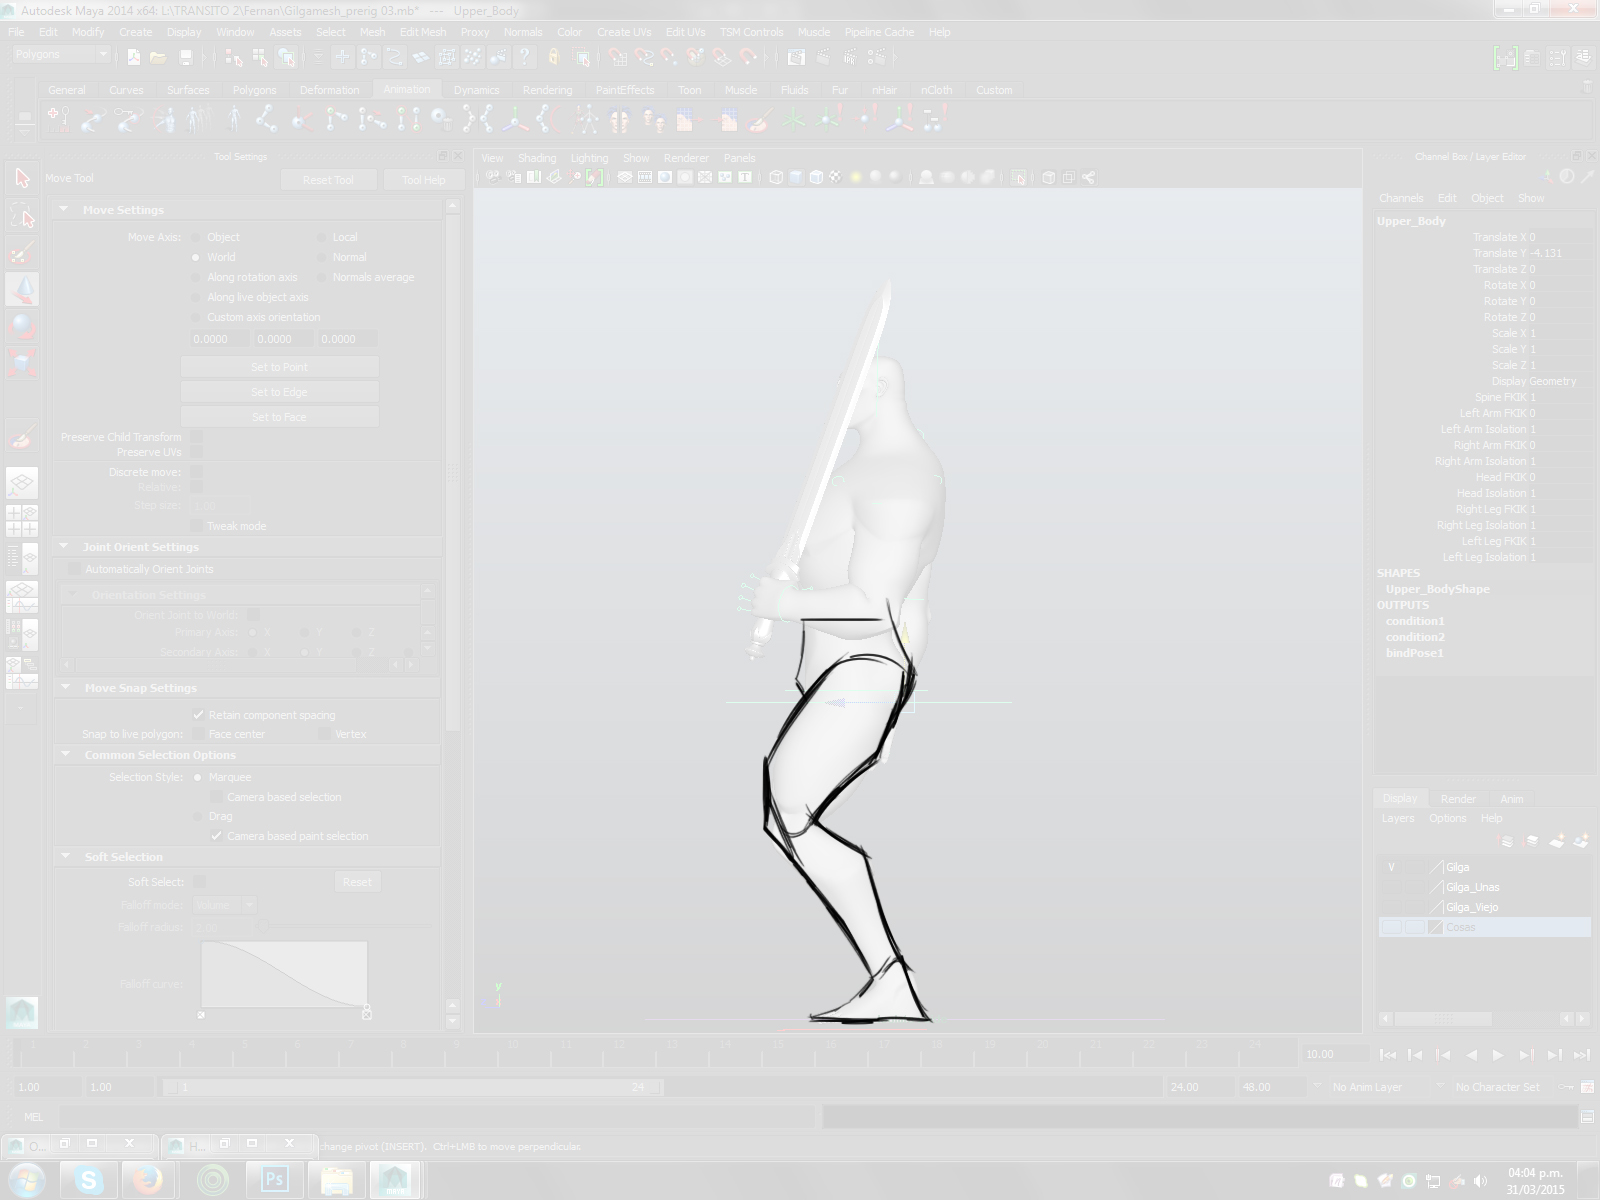Play the animation forwards

pos(1498,1054)
